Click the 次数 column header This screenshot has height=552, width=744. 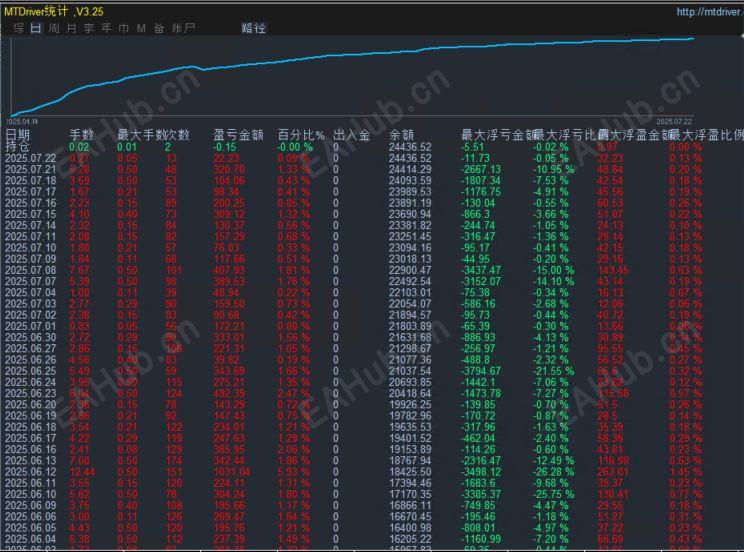(x=177, y=135)
